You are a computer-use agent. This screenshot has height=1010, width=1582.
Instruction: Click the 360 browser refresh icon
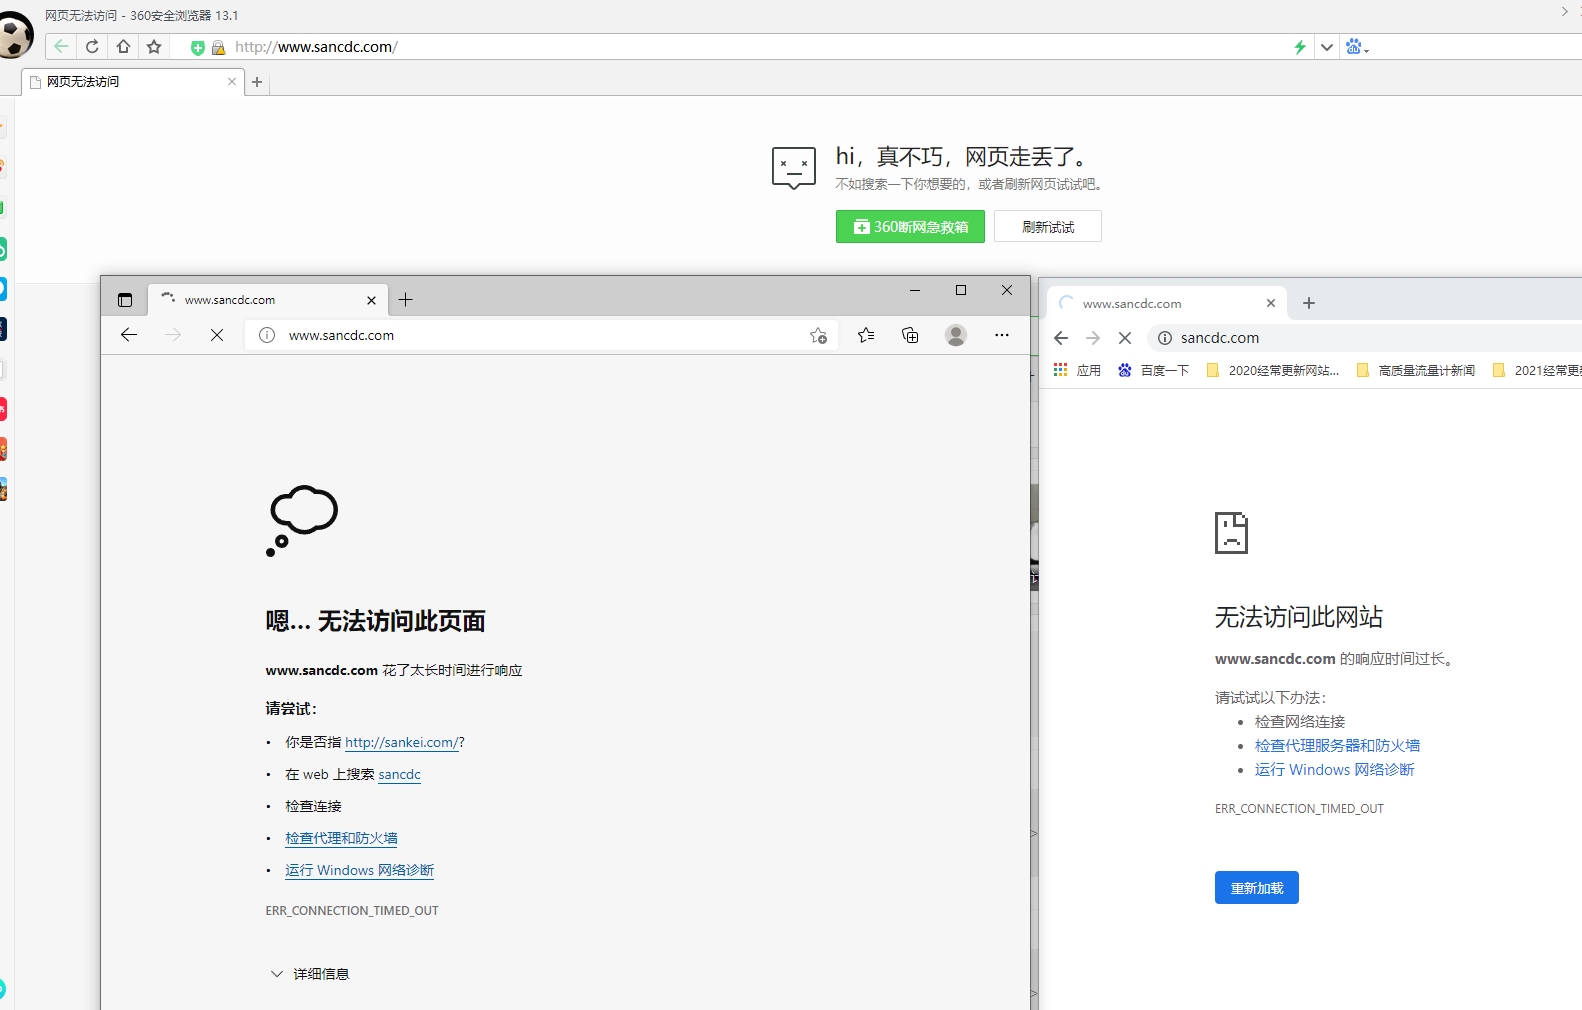click(x=92, y=47)
